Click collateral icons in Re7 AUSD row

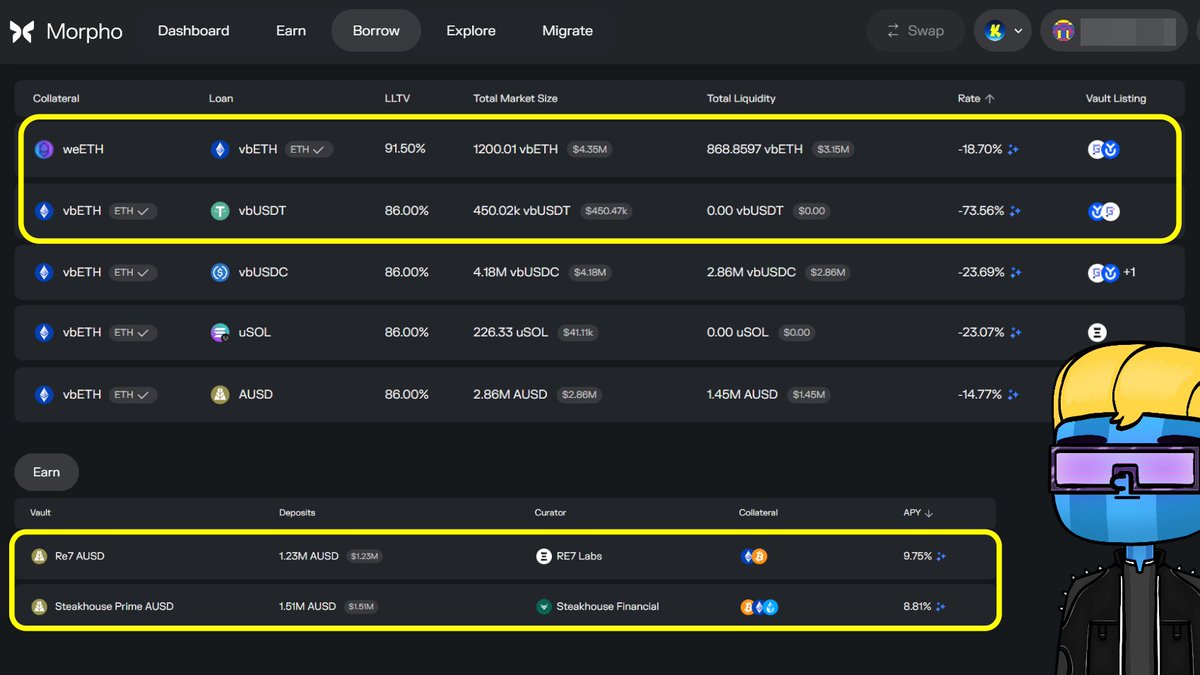click(x=753, y=556)
